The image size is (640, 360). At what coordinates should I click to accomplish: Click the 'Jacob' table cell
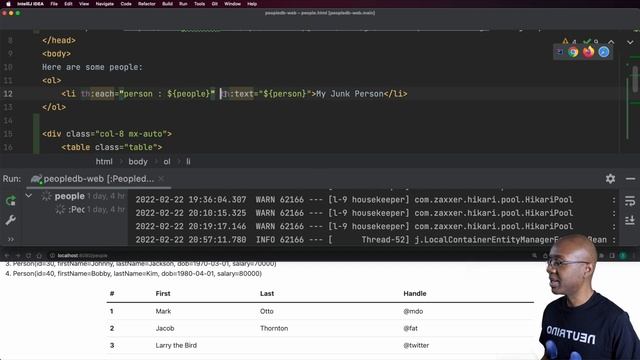(x=165, y=328)
